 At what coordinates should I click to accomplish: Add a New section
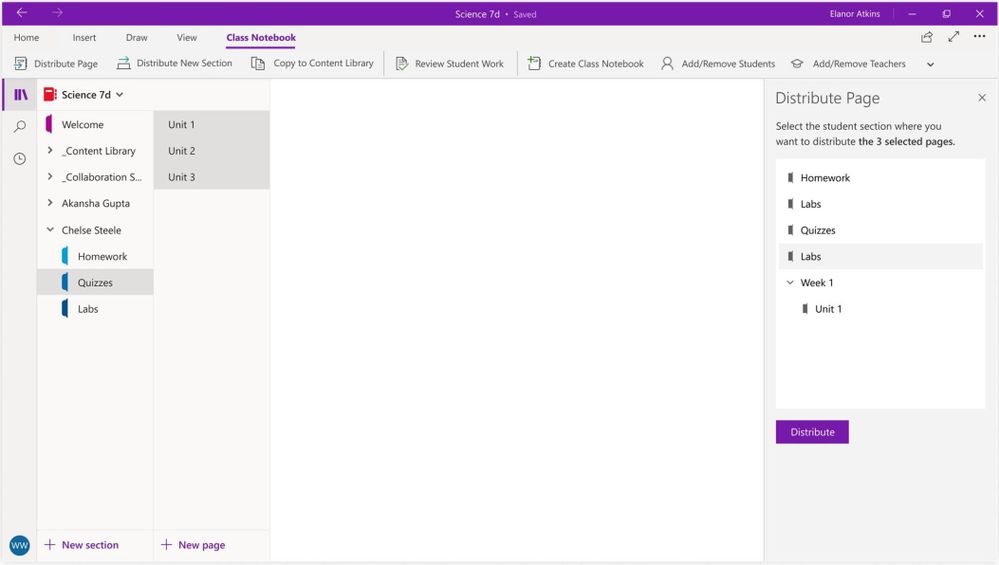(x=82, y=545)
